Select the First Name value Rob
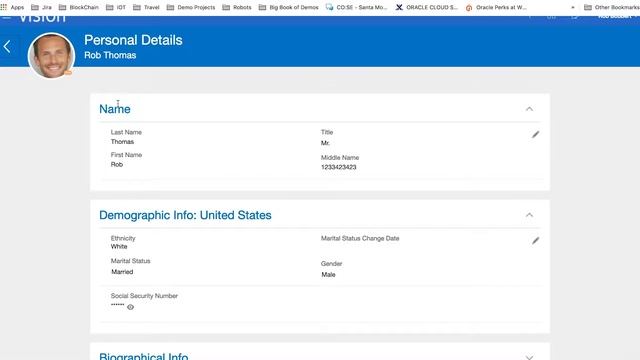The image size is (640, 360). coord(117,164)
